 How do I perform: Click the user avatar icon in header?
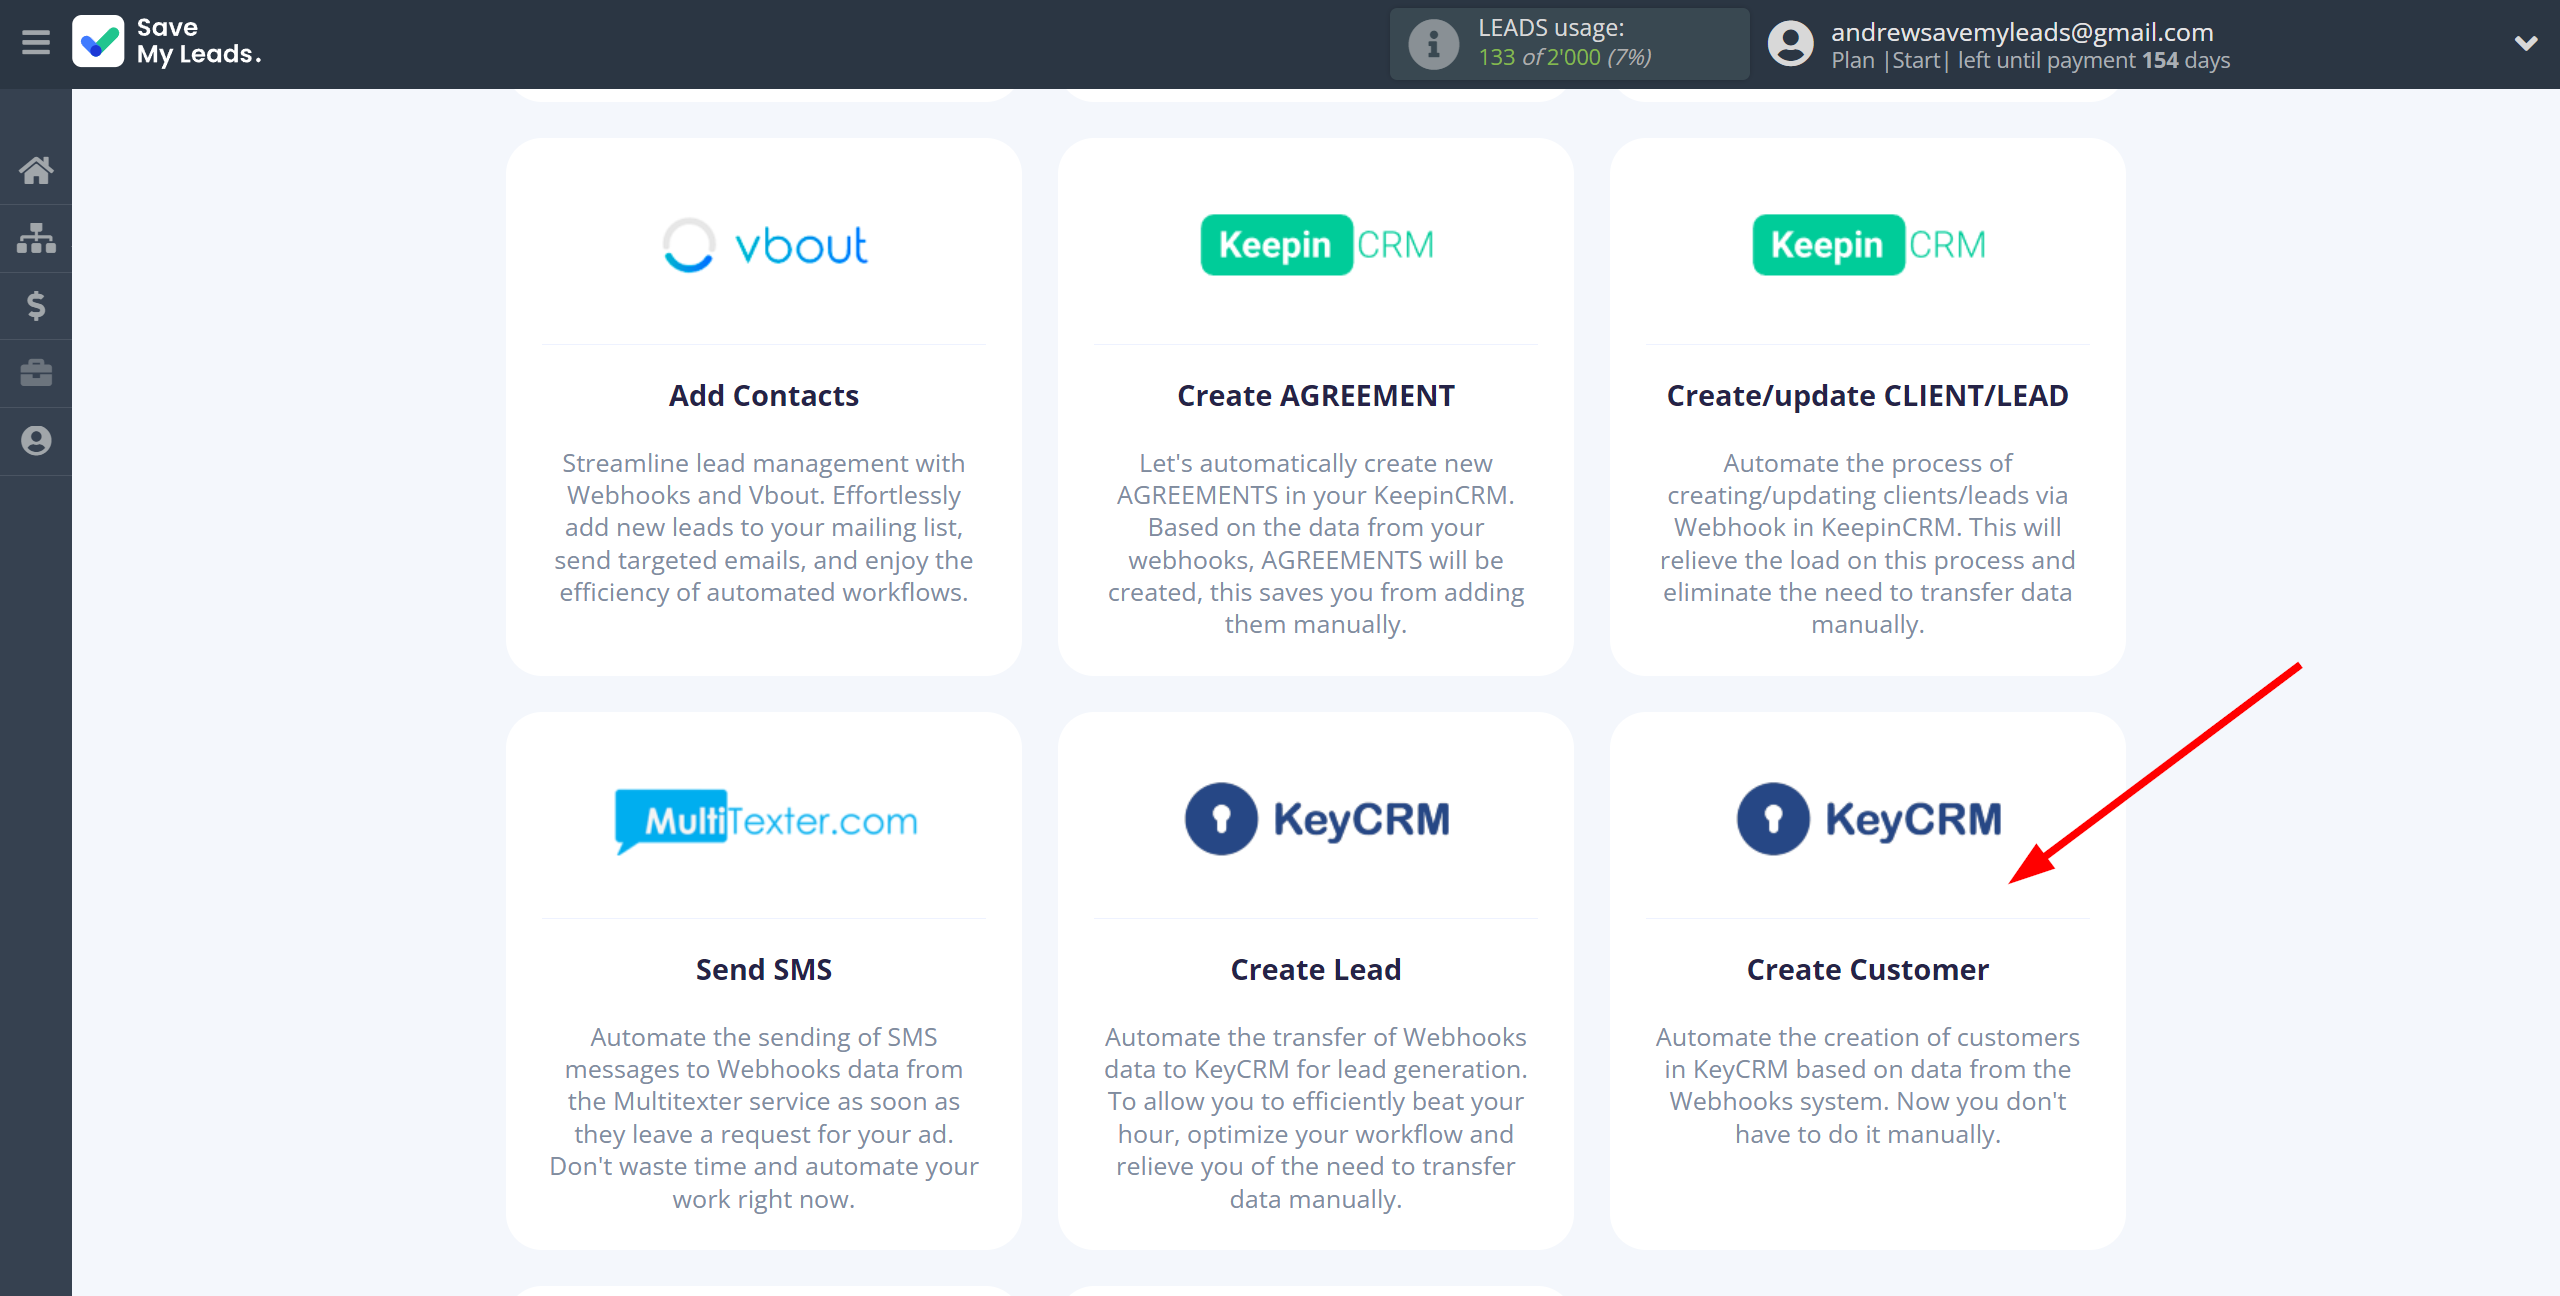(x=1790, y=44)
